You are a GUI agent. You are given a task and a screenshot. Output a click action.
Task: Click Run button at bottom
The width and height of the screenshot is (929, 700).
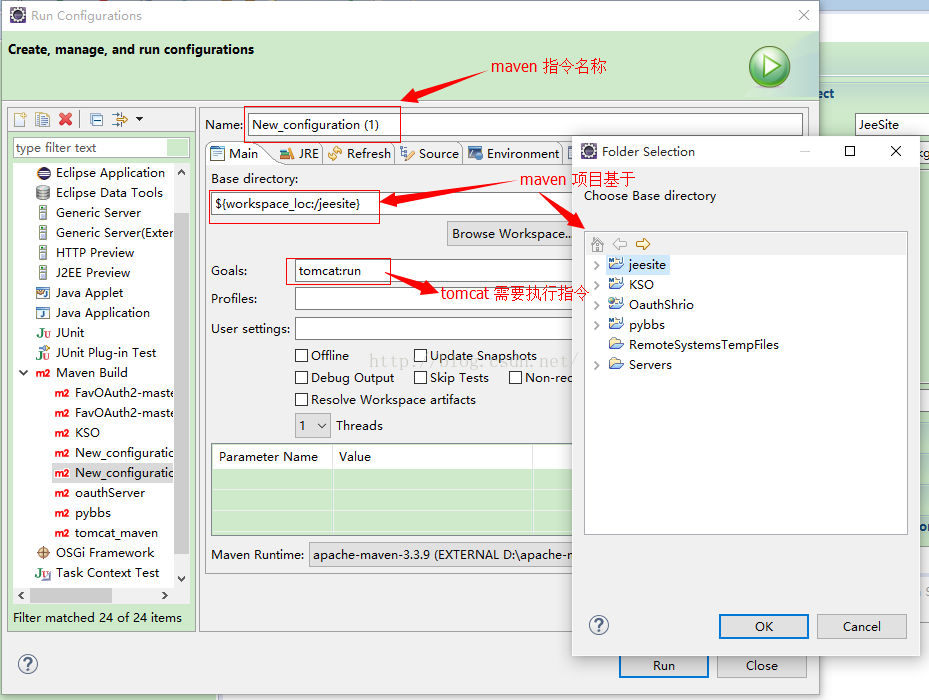tap(664, 666)
